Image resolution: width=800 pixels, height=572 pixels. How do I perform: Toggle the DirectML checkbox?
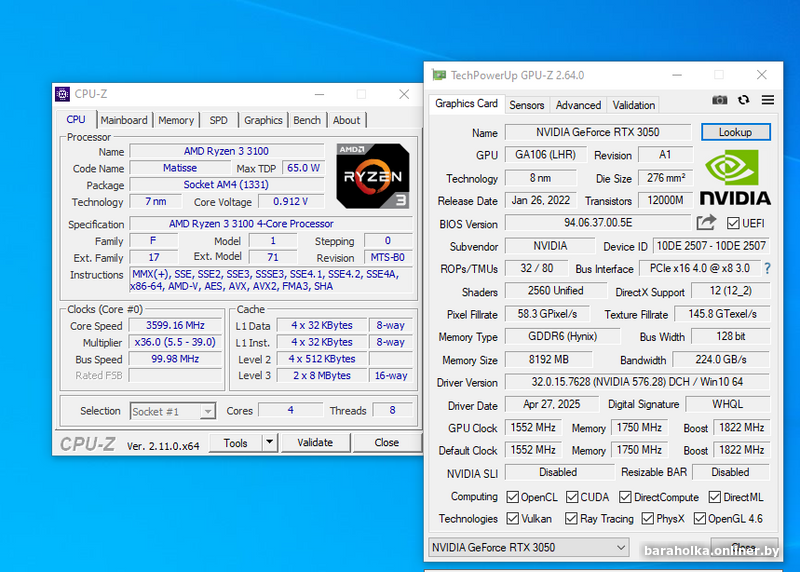point(714,497)
